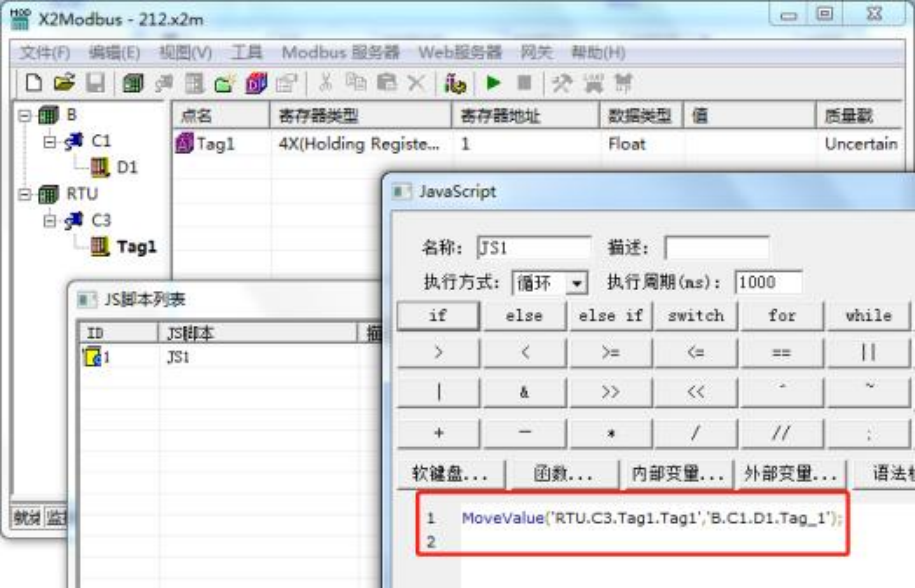
Task: Open the 帮助(H) menu
Action: [598, 53]
